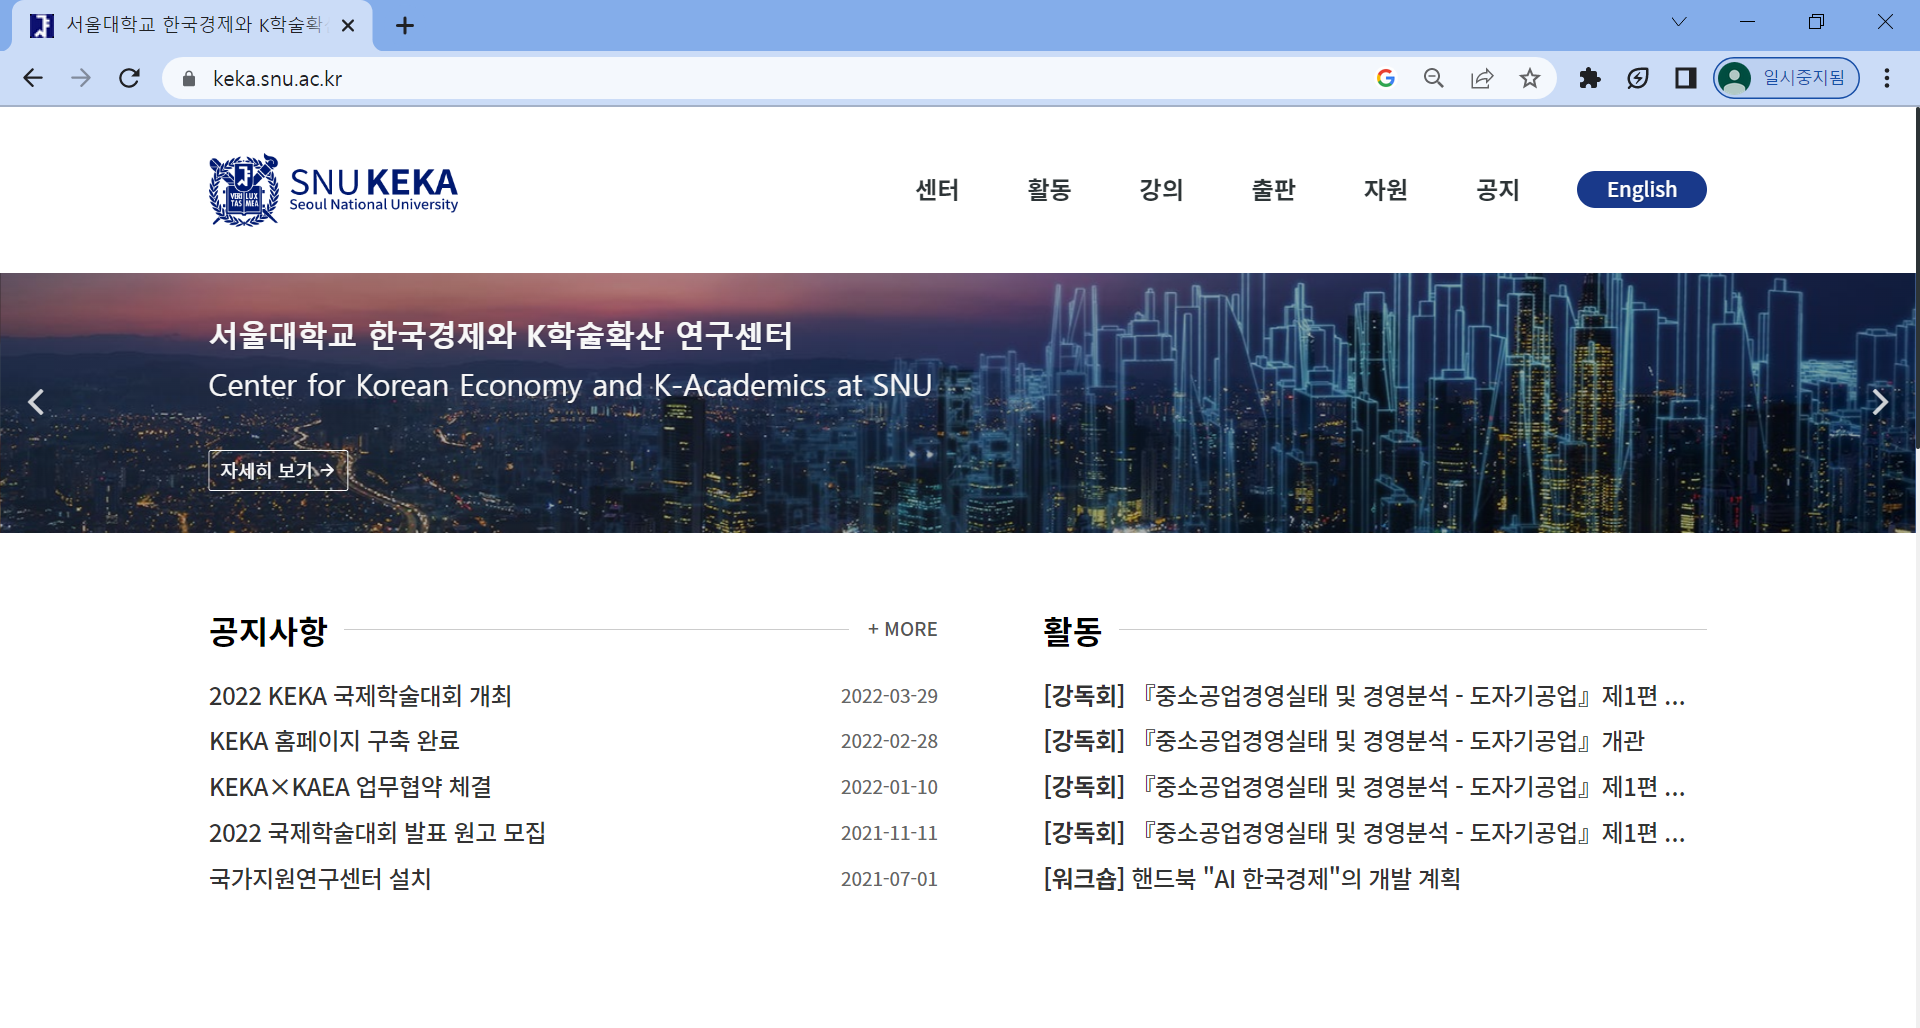Image resolution: width=1920 pixels, height=1028 pixels.
Task: Open the 자원 menu
Action: (x=1385, y=190)
